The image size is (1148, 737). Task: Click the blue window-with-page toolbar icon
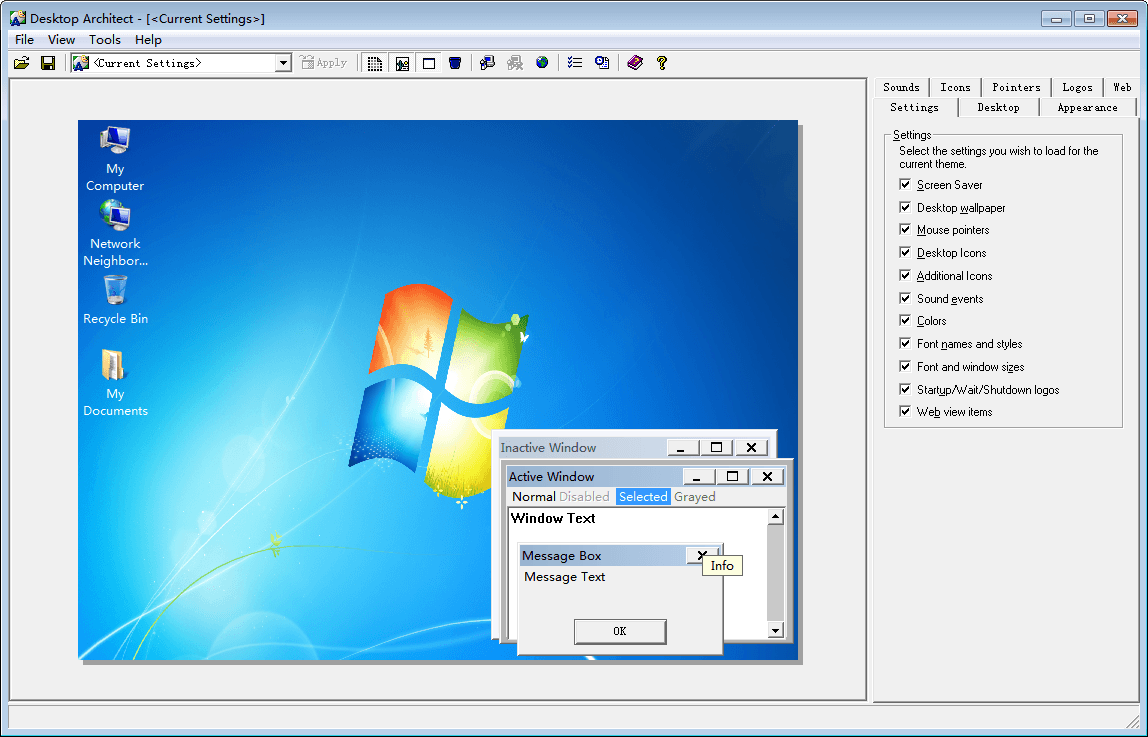coord(602,63)
